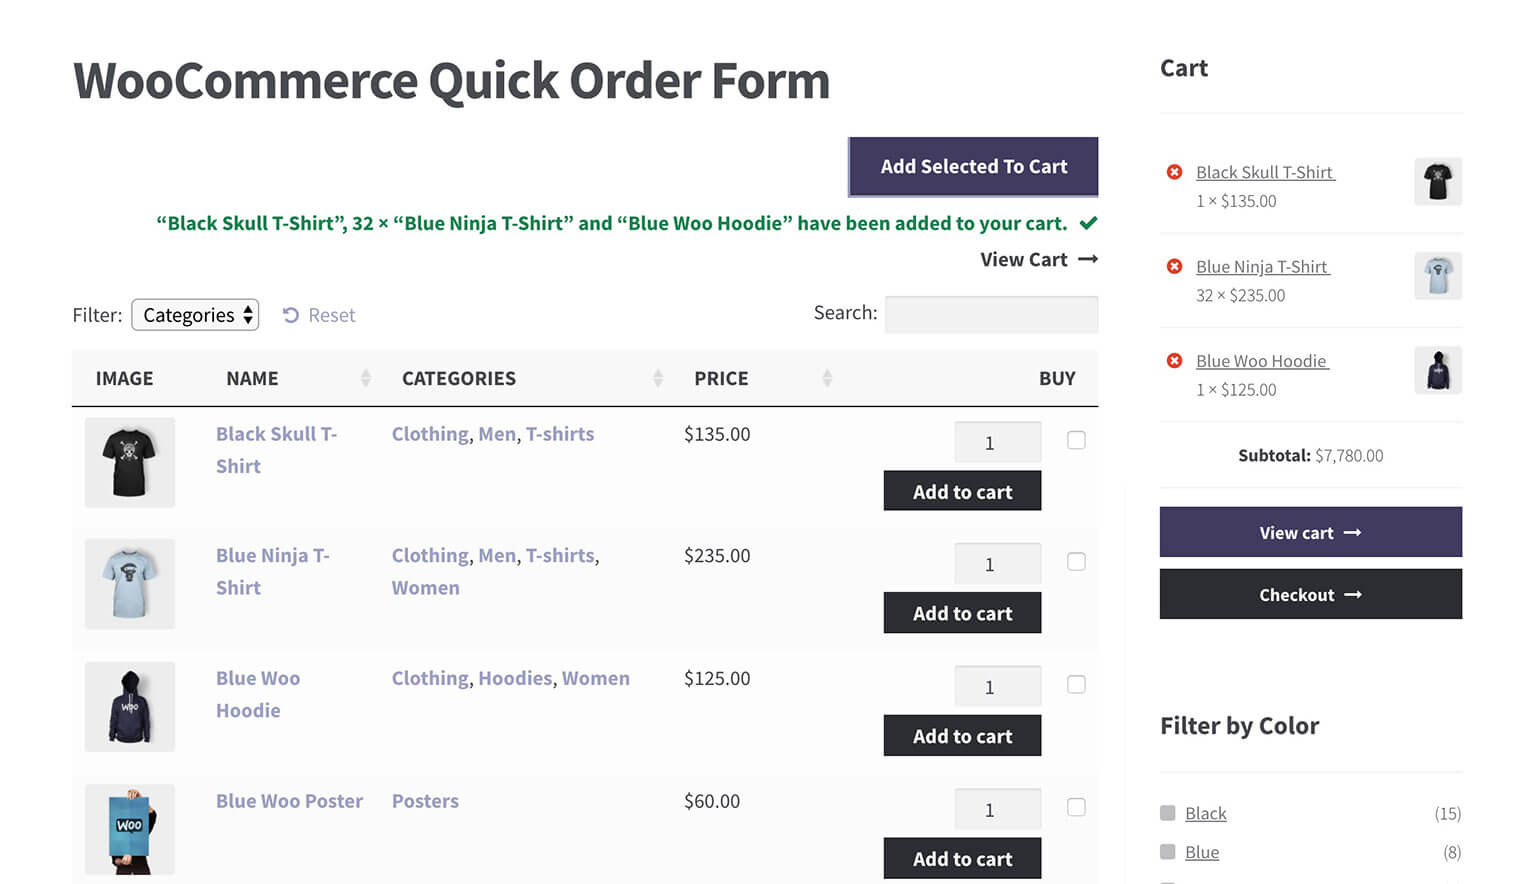
Task: Filter products by Black color
Action: pyautogui.click(x=1205, y=813)
